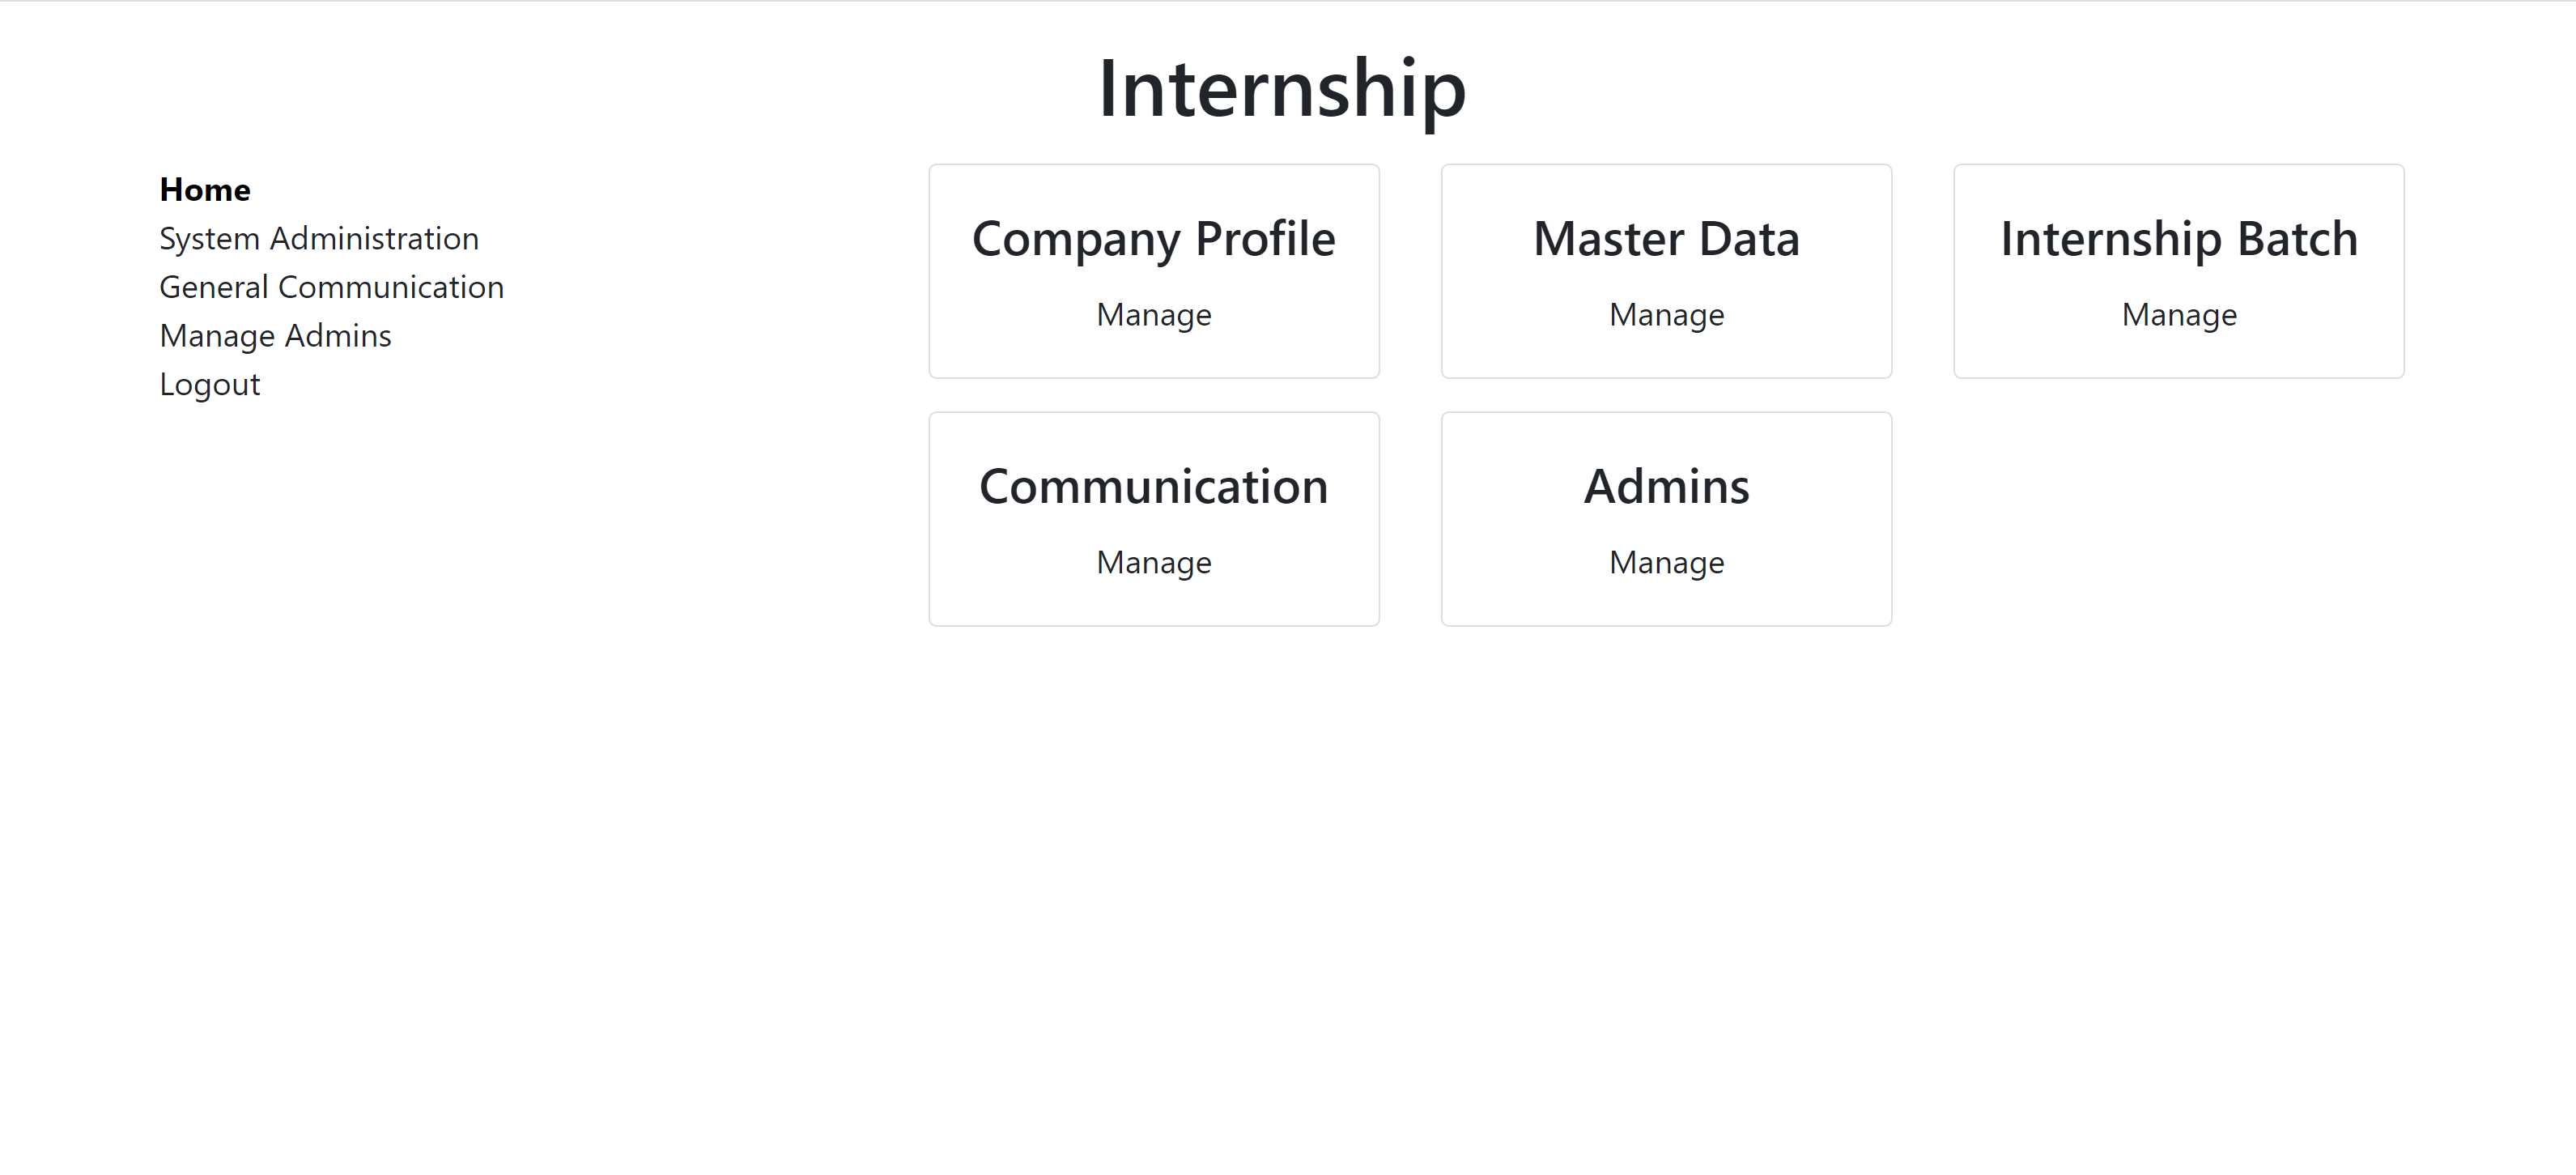Click the Internship page heading

point(1281,89)
